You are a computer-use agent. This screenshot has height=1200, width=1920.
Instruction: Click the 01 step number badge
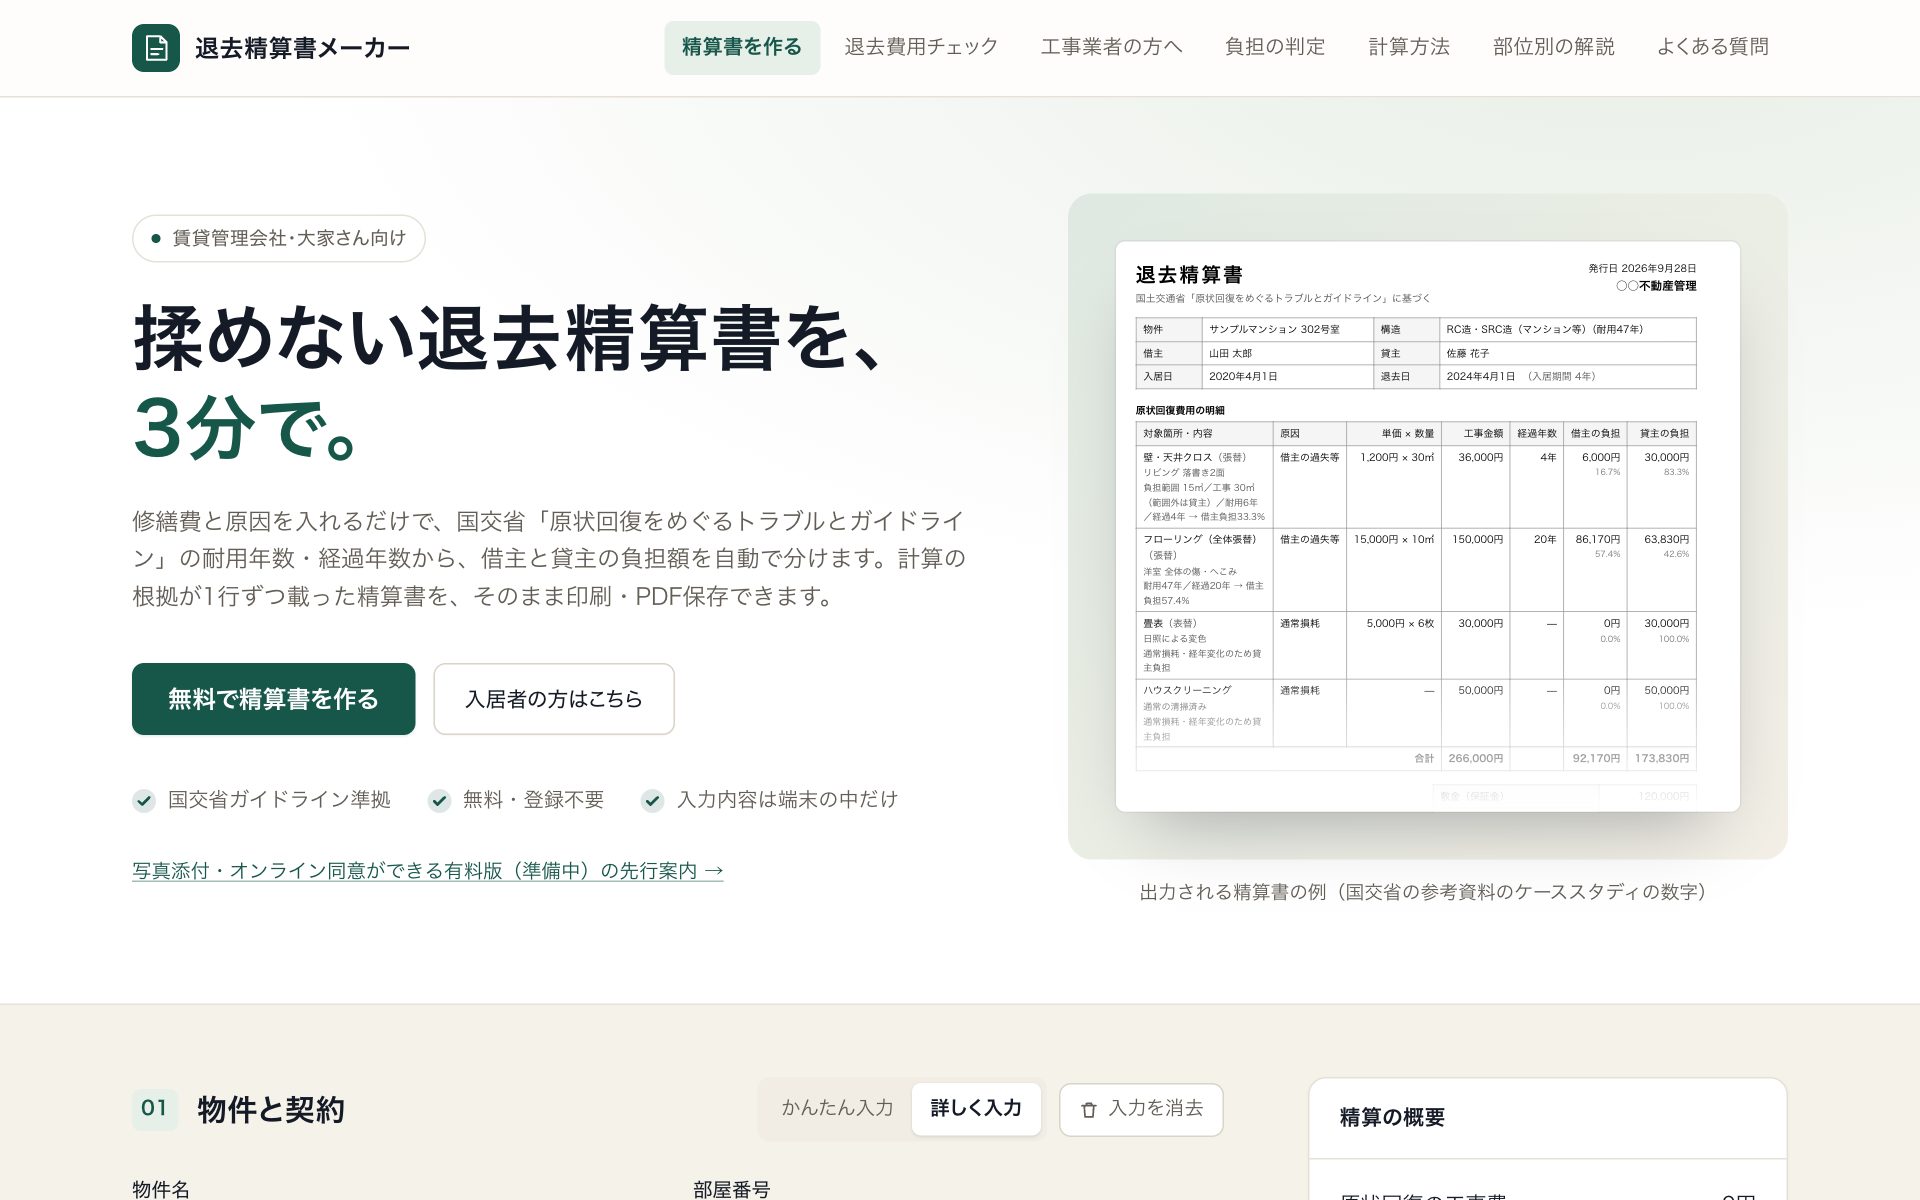(155, 1109)
